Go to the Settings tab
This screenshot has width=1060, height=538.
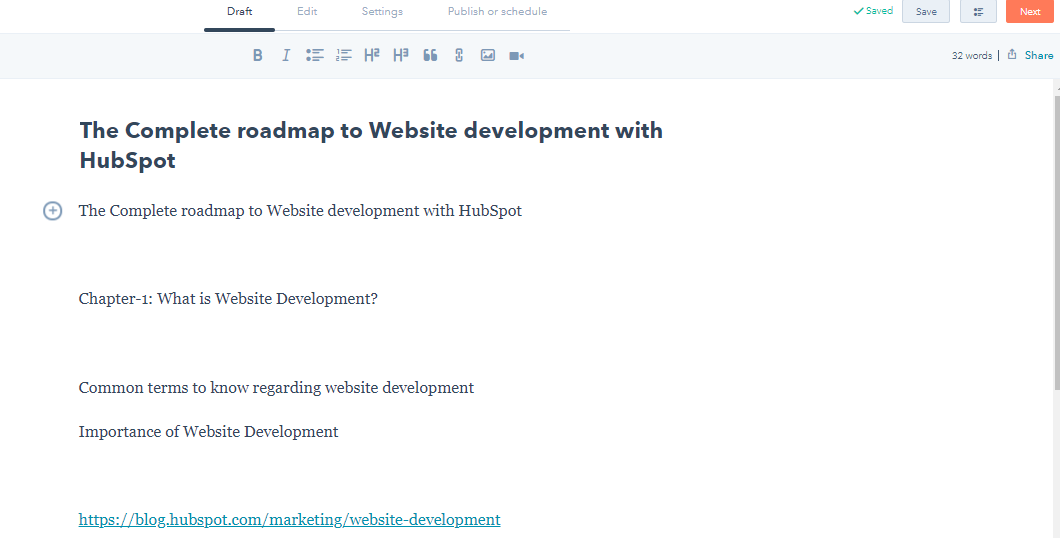tap(382, 11)
